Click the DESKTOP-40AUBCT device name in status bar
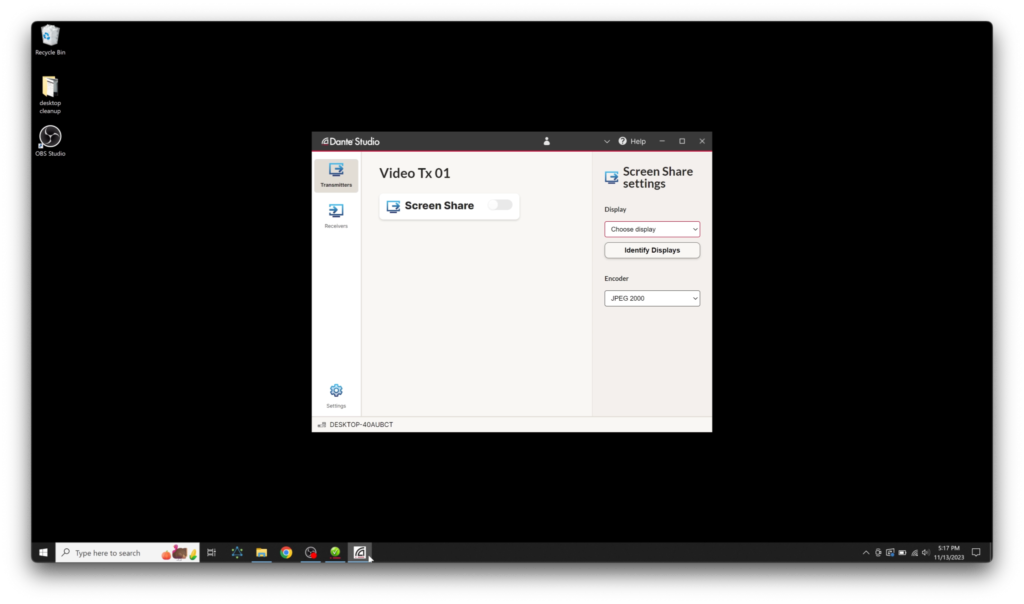 click(361, 424)
